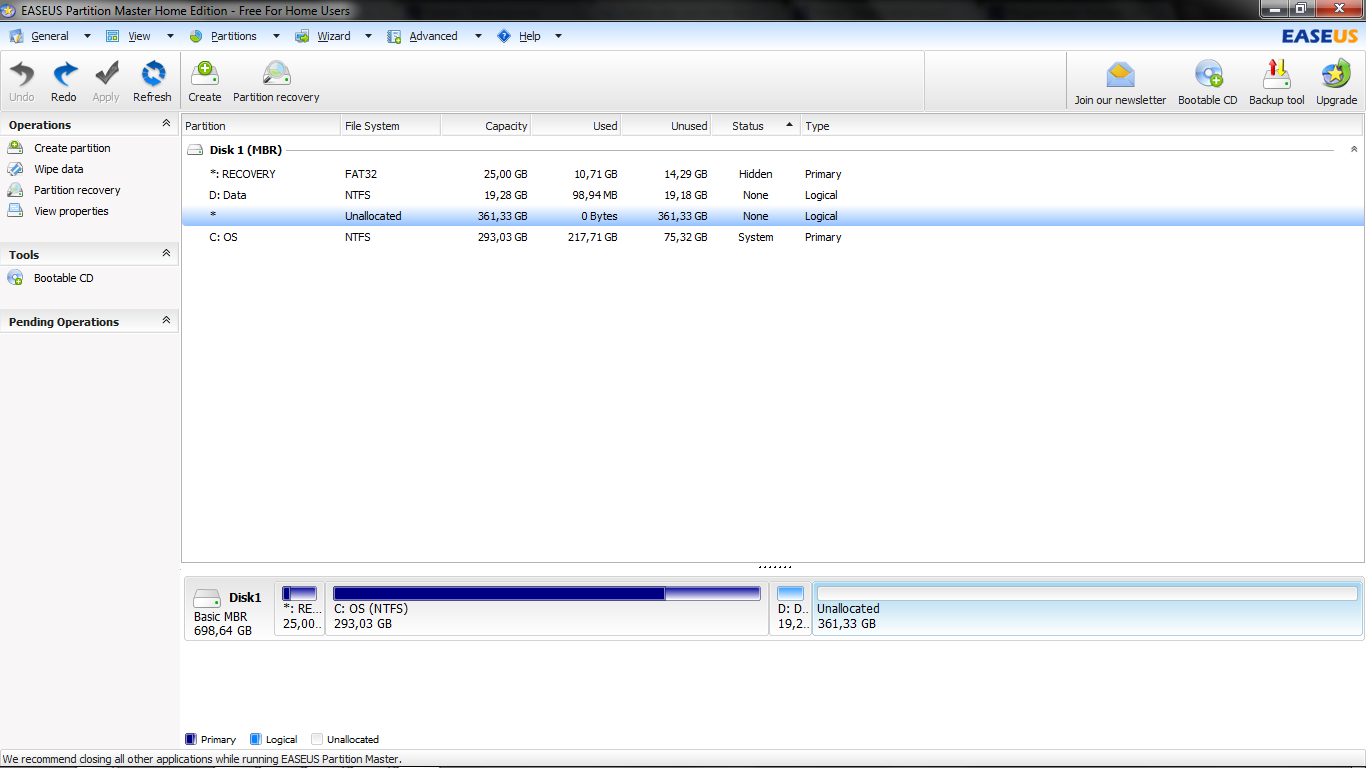Open the General menu
Screen dimensions: 1366x768
point(50,36)
